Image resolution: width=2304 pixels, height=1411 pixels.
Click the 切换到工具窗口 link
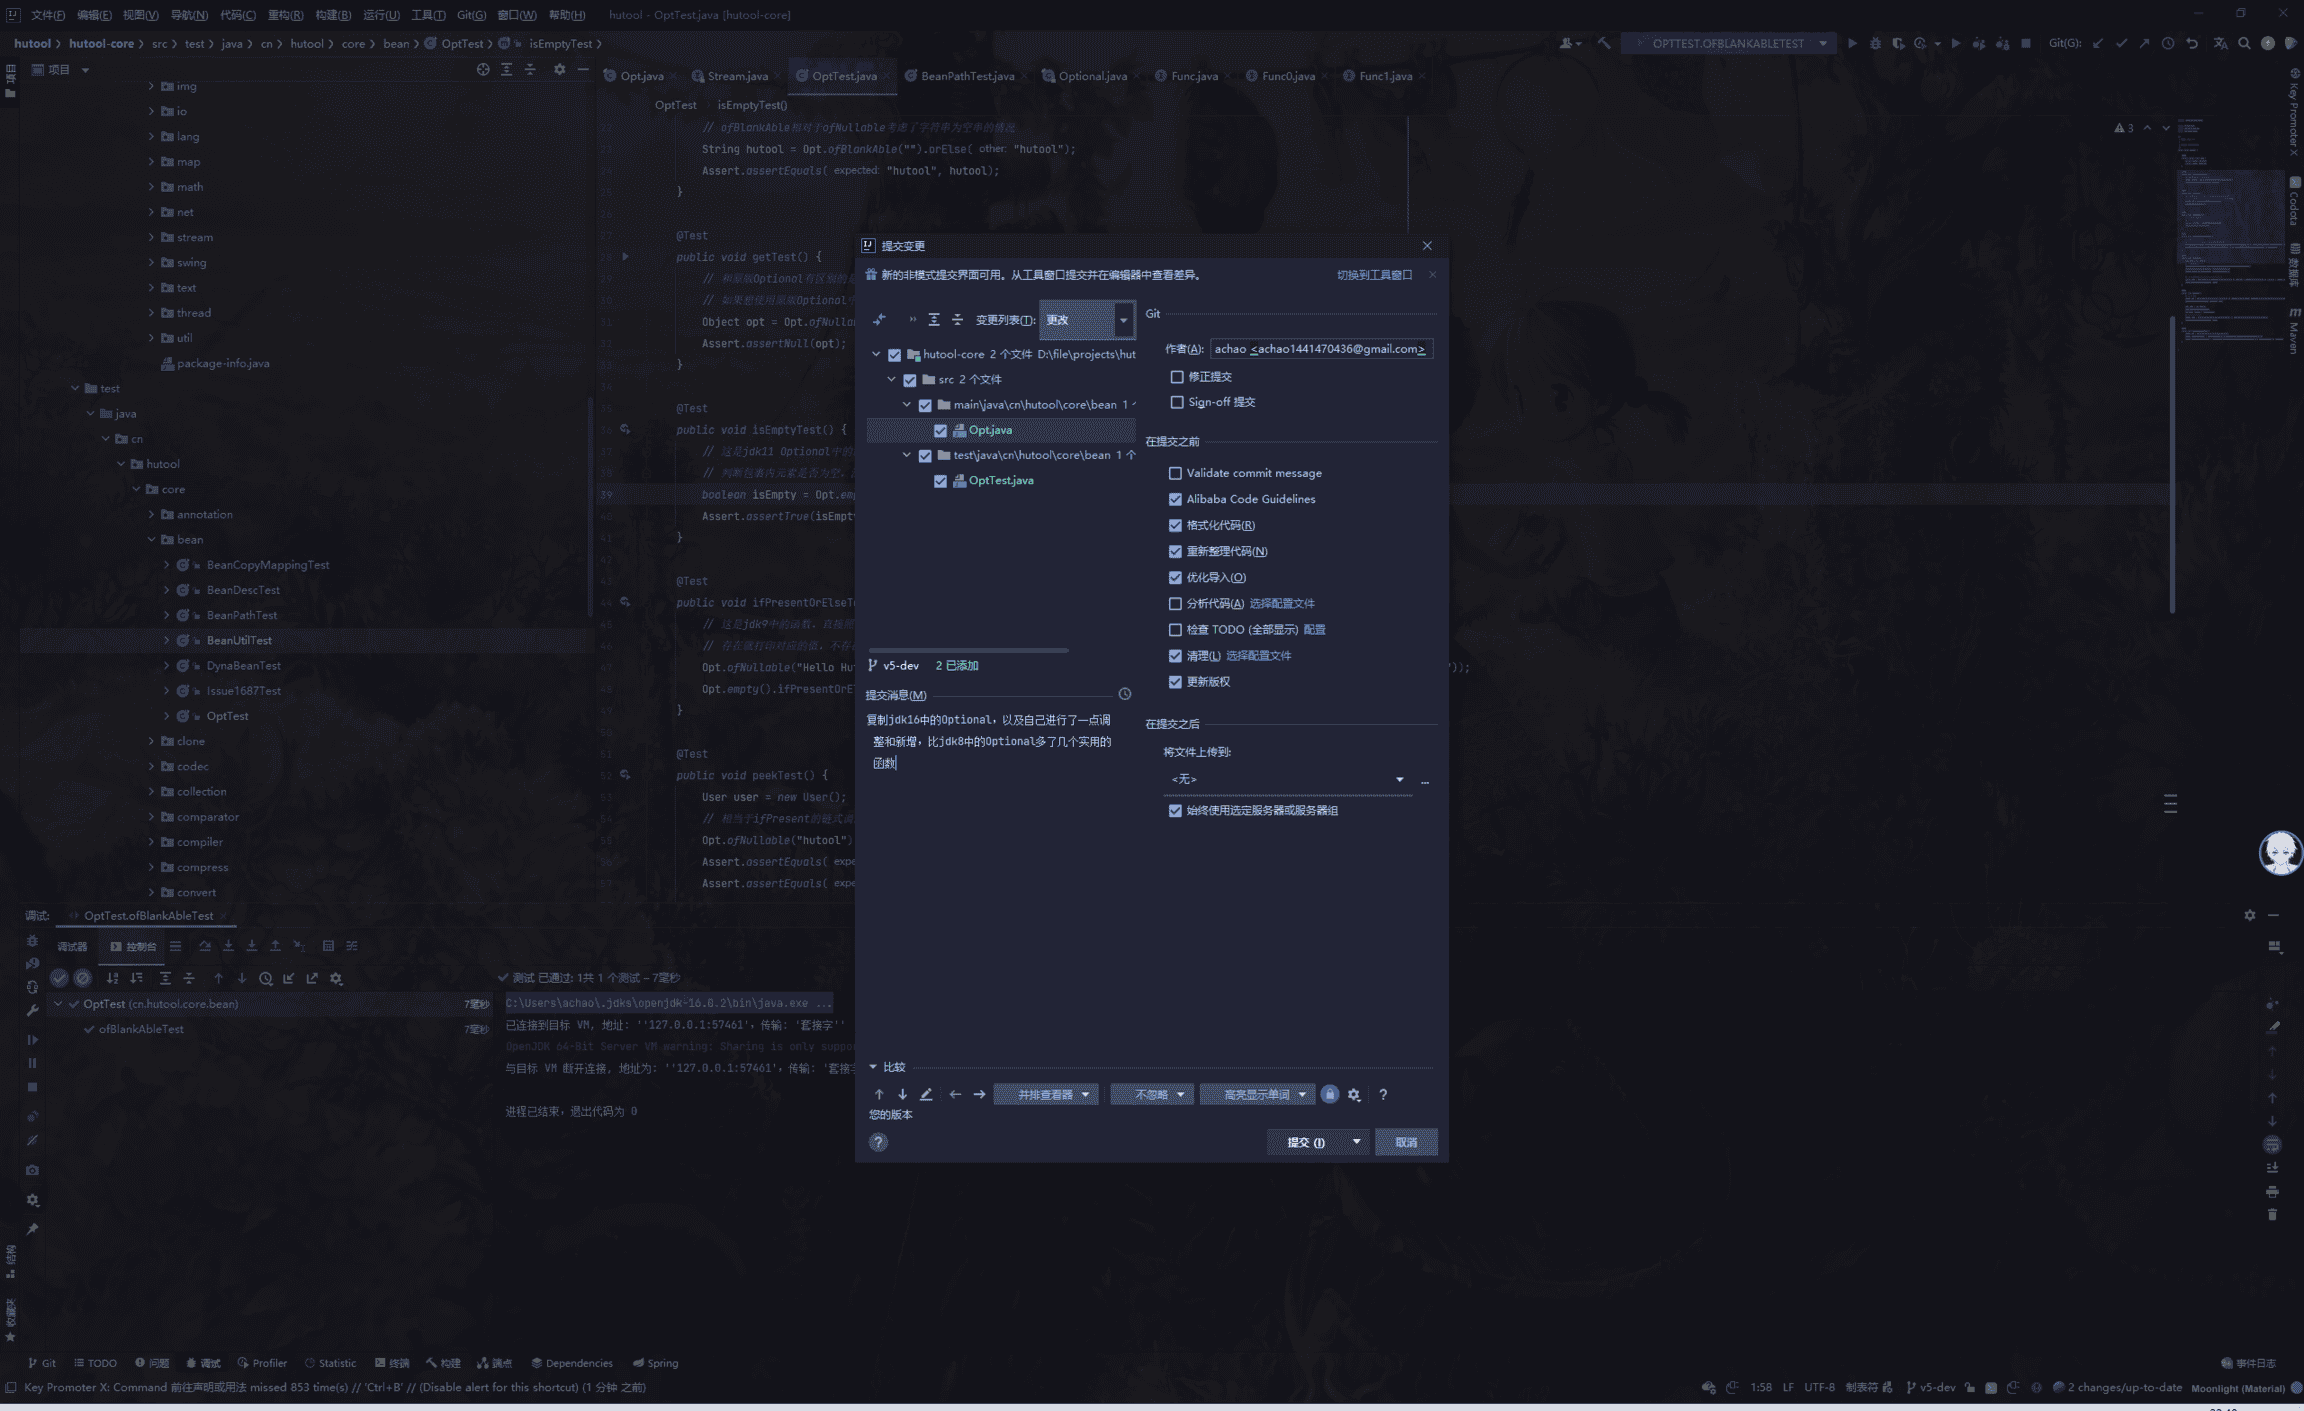point(1373,275)
